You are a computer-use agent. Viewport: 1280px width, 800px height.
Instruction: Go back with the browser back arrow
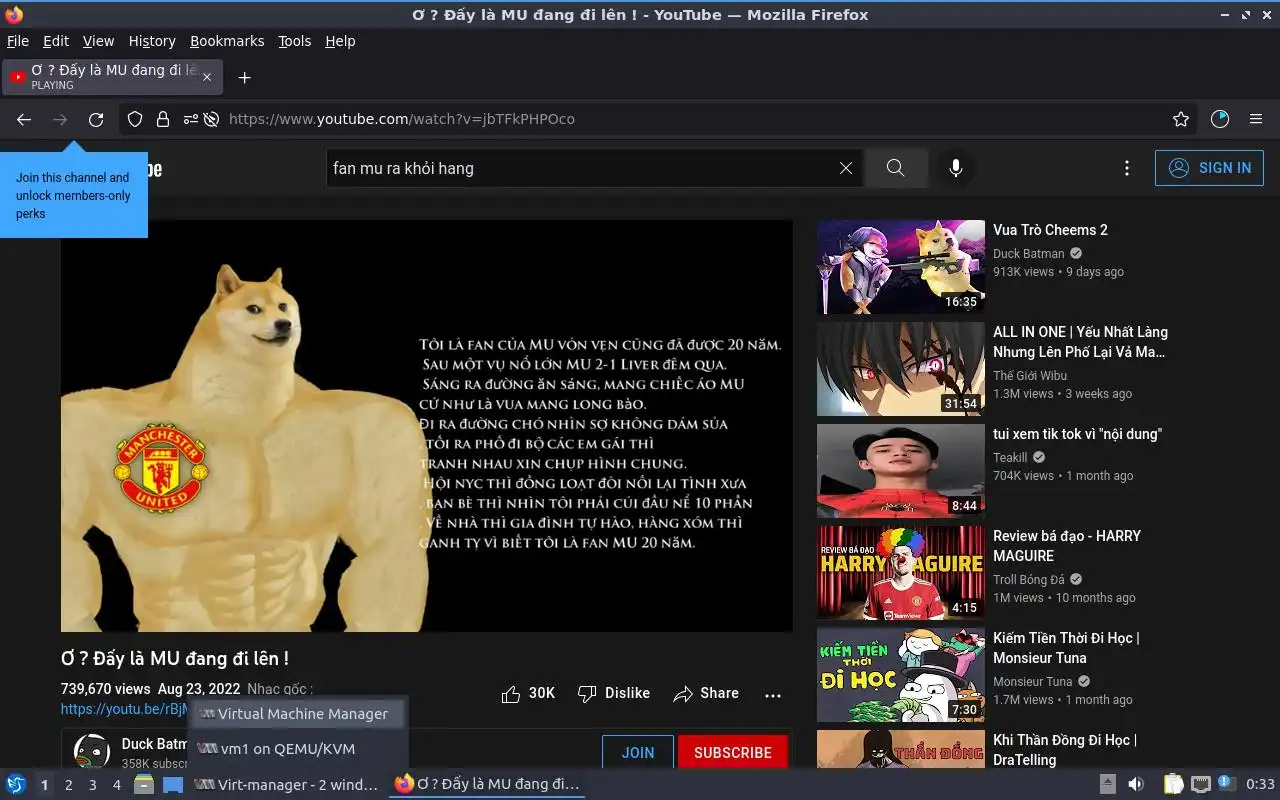click(24, 119)
